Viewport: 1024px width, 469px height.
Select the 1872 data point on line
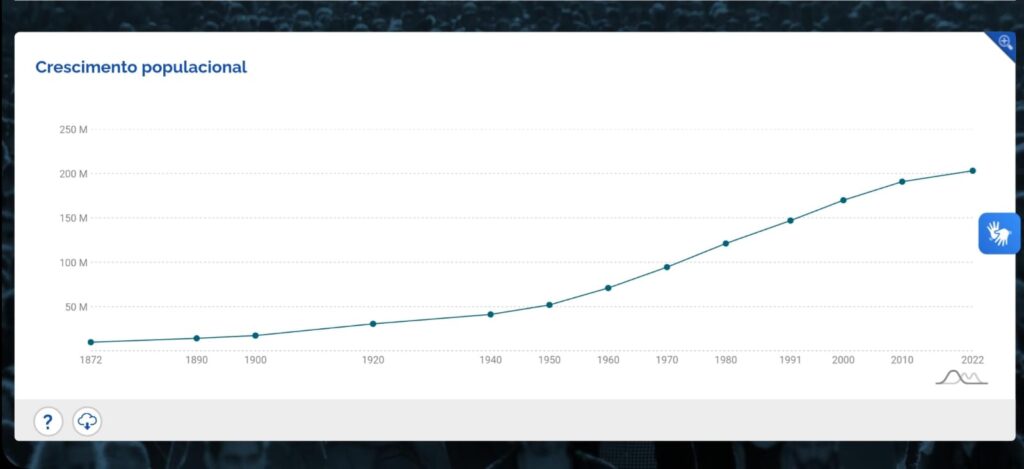pyautogui.click(x=91, y=342)
